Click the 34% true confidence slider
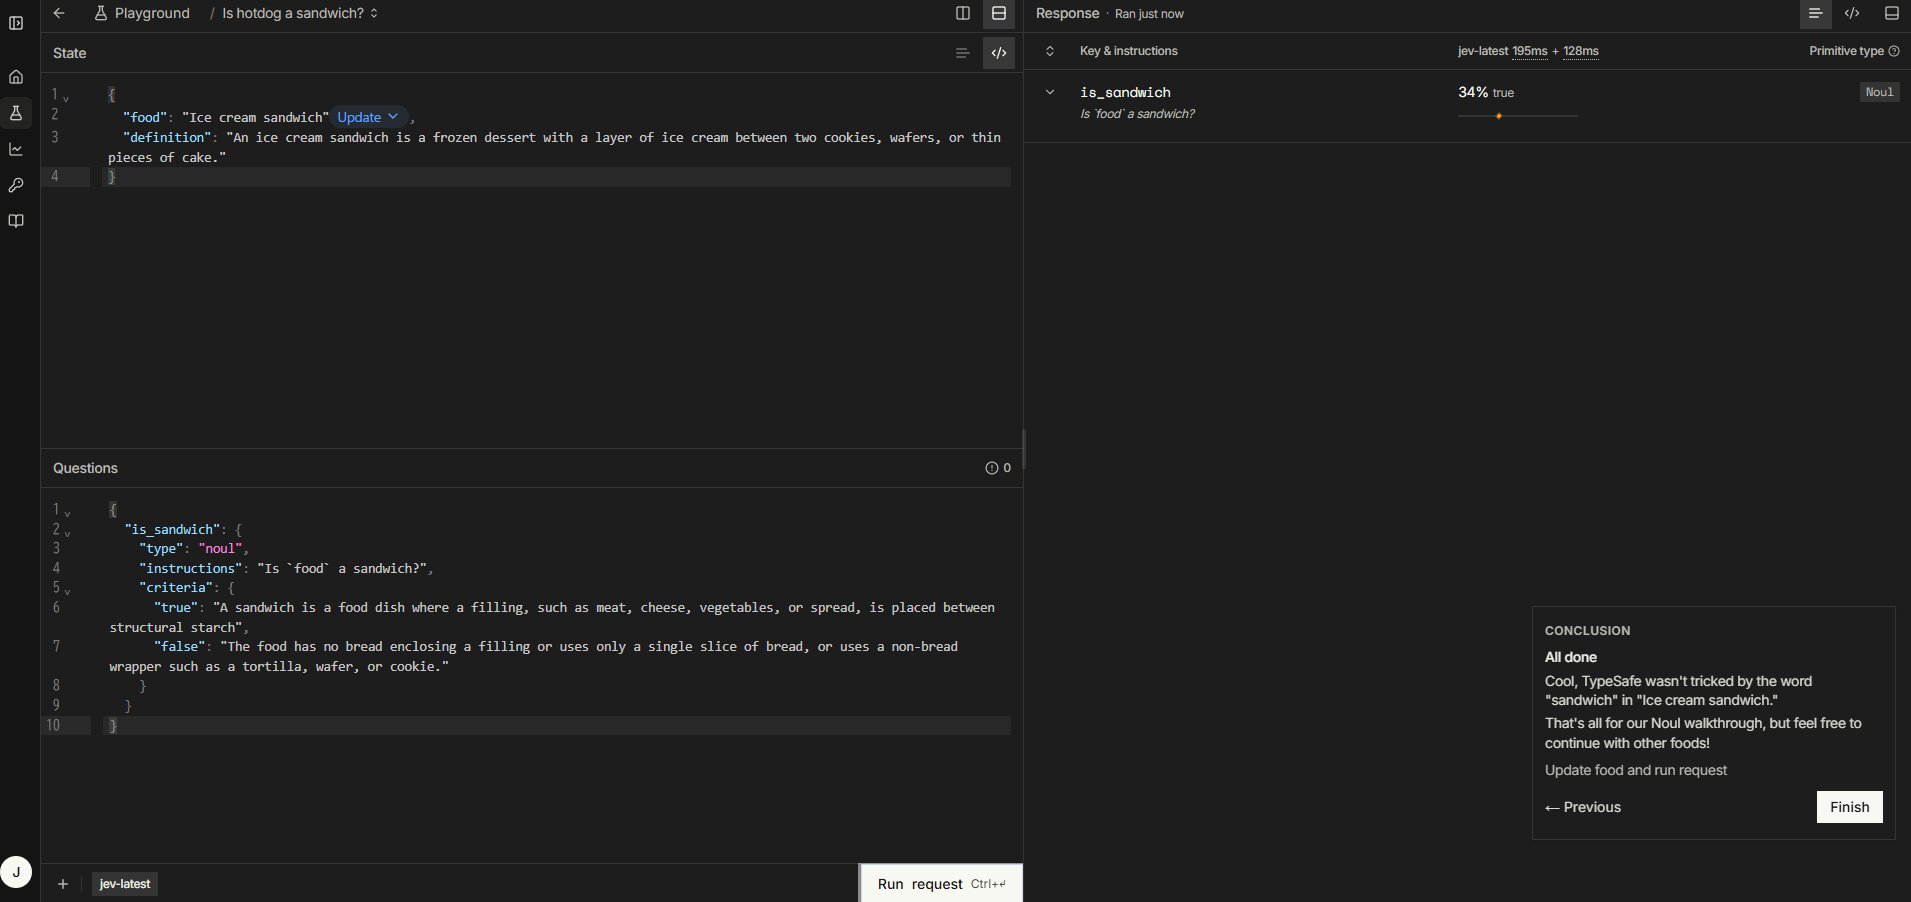 click(x=1517, y=116)
